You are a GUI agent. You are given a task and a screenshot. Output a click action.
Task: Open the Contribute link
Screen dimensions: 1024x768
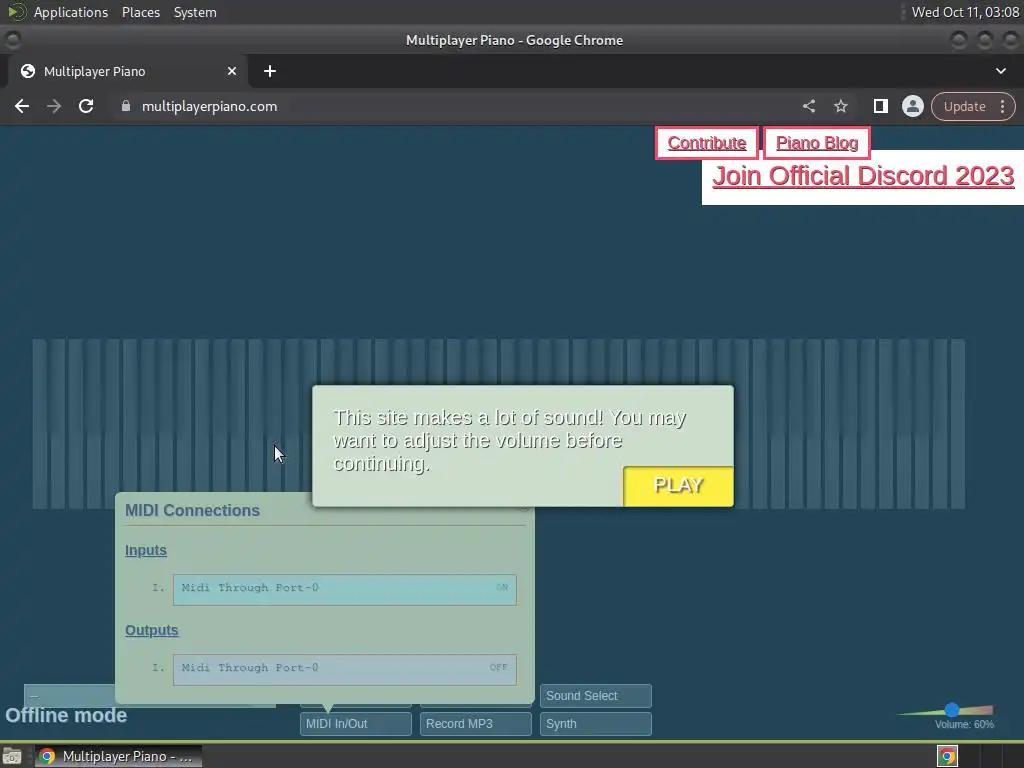point(707,143)
